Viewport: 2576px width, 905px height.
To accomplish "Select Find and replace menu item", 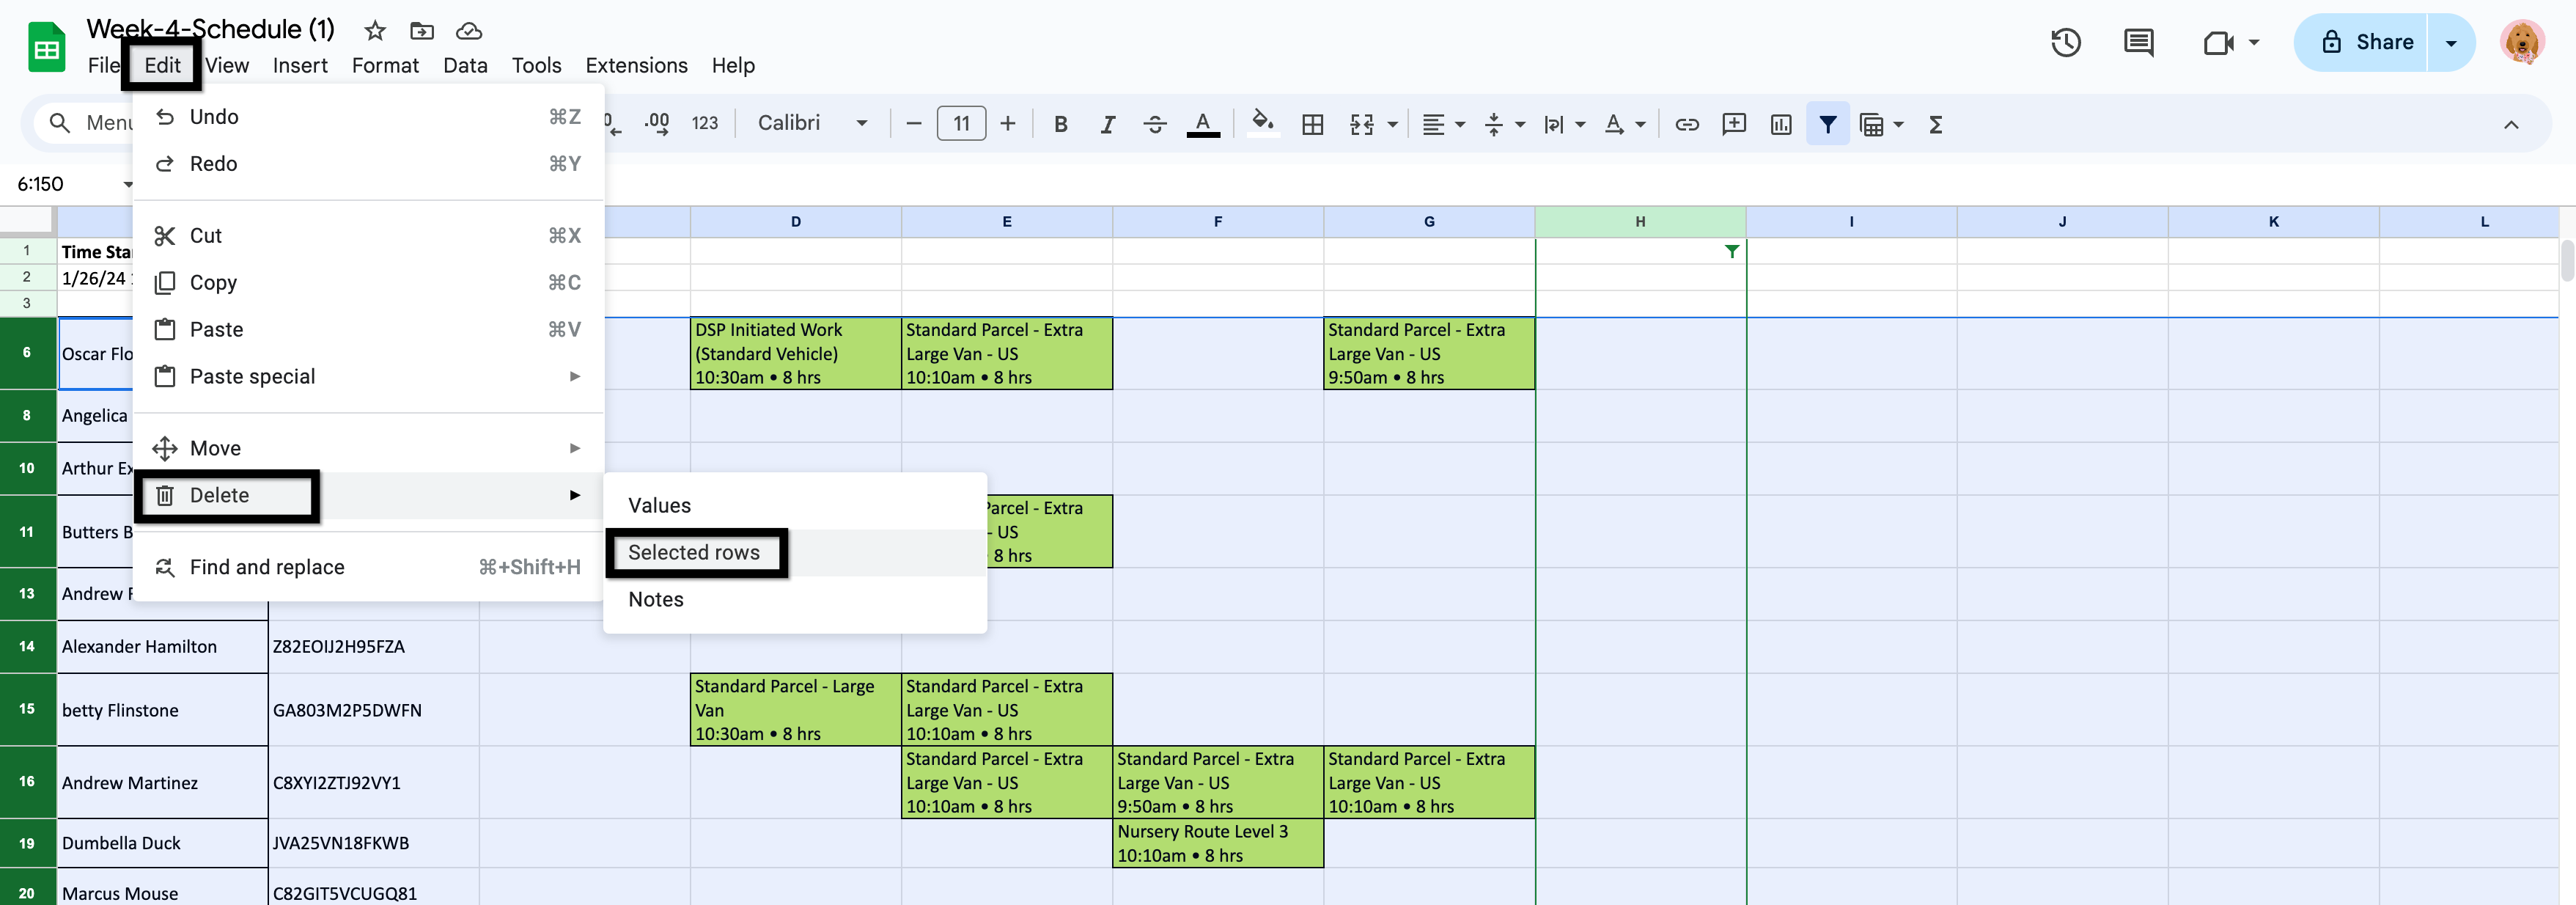I will pyautogui.click(x=267, y=567).
